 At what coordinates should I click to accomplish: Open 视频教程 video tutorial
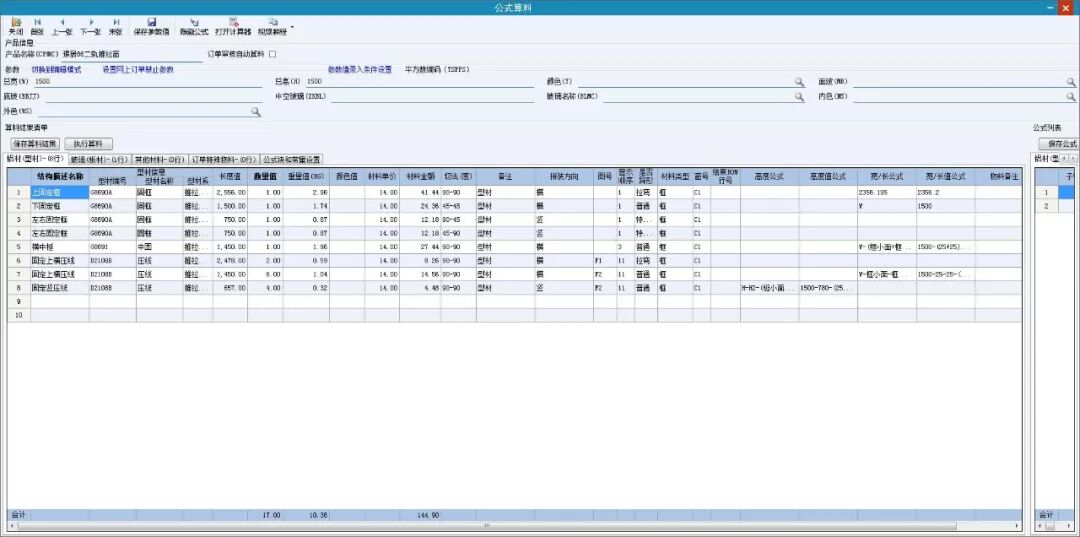pos(272,27)
